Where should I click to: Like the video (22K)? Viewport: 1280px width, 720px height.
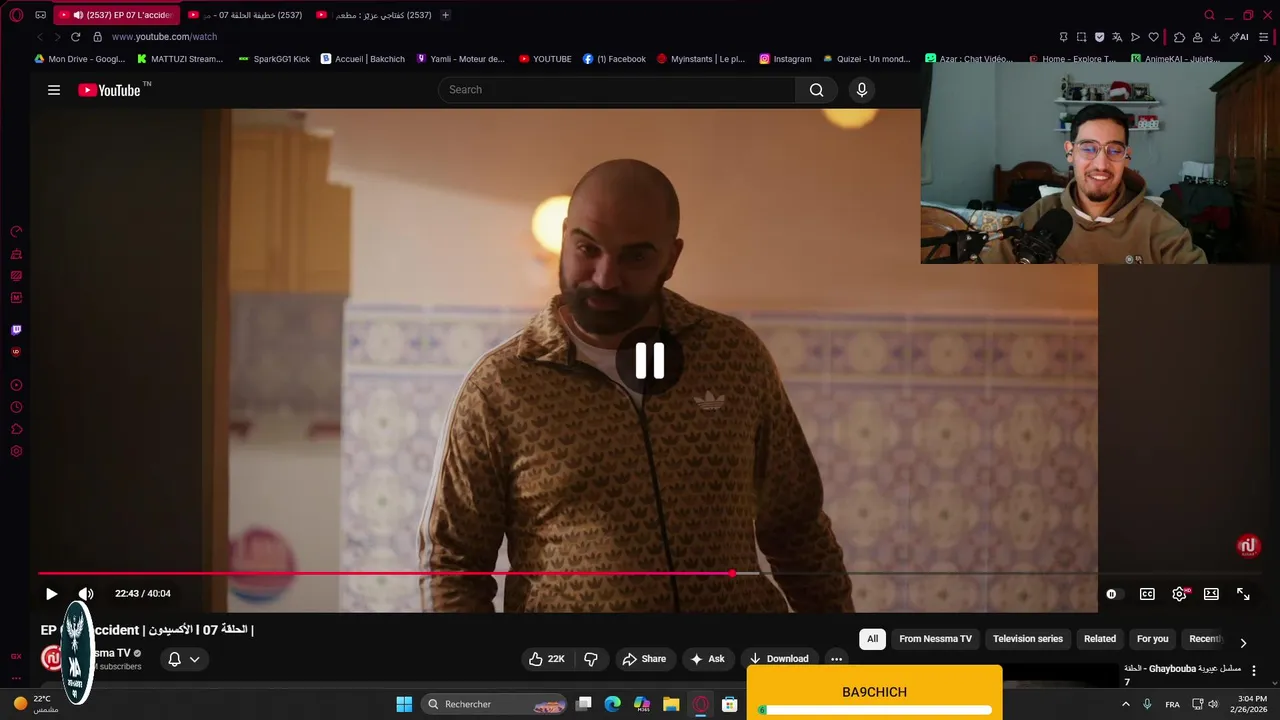point(547,659)
